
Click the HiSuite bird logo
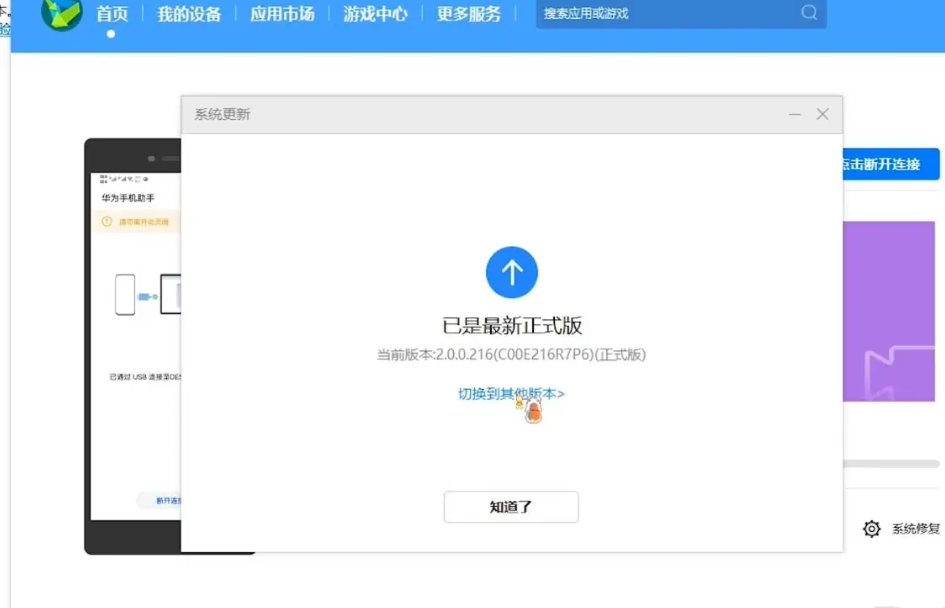tap(61, 14)
